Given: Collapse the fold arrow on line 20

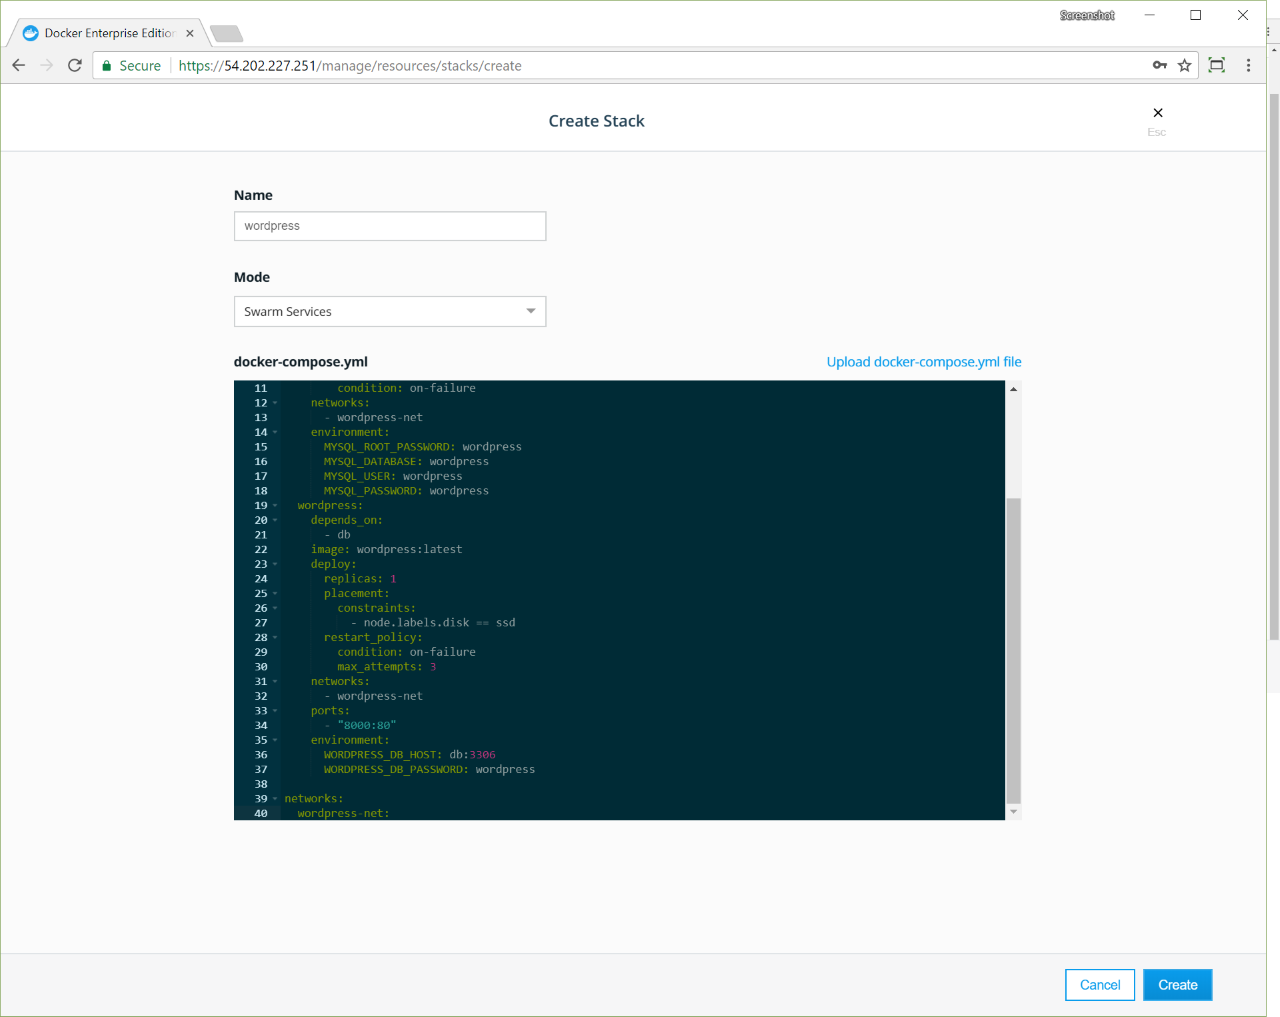Looking at the screenshot, I should pos(275,520).
